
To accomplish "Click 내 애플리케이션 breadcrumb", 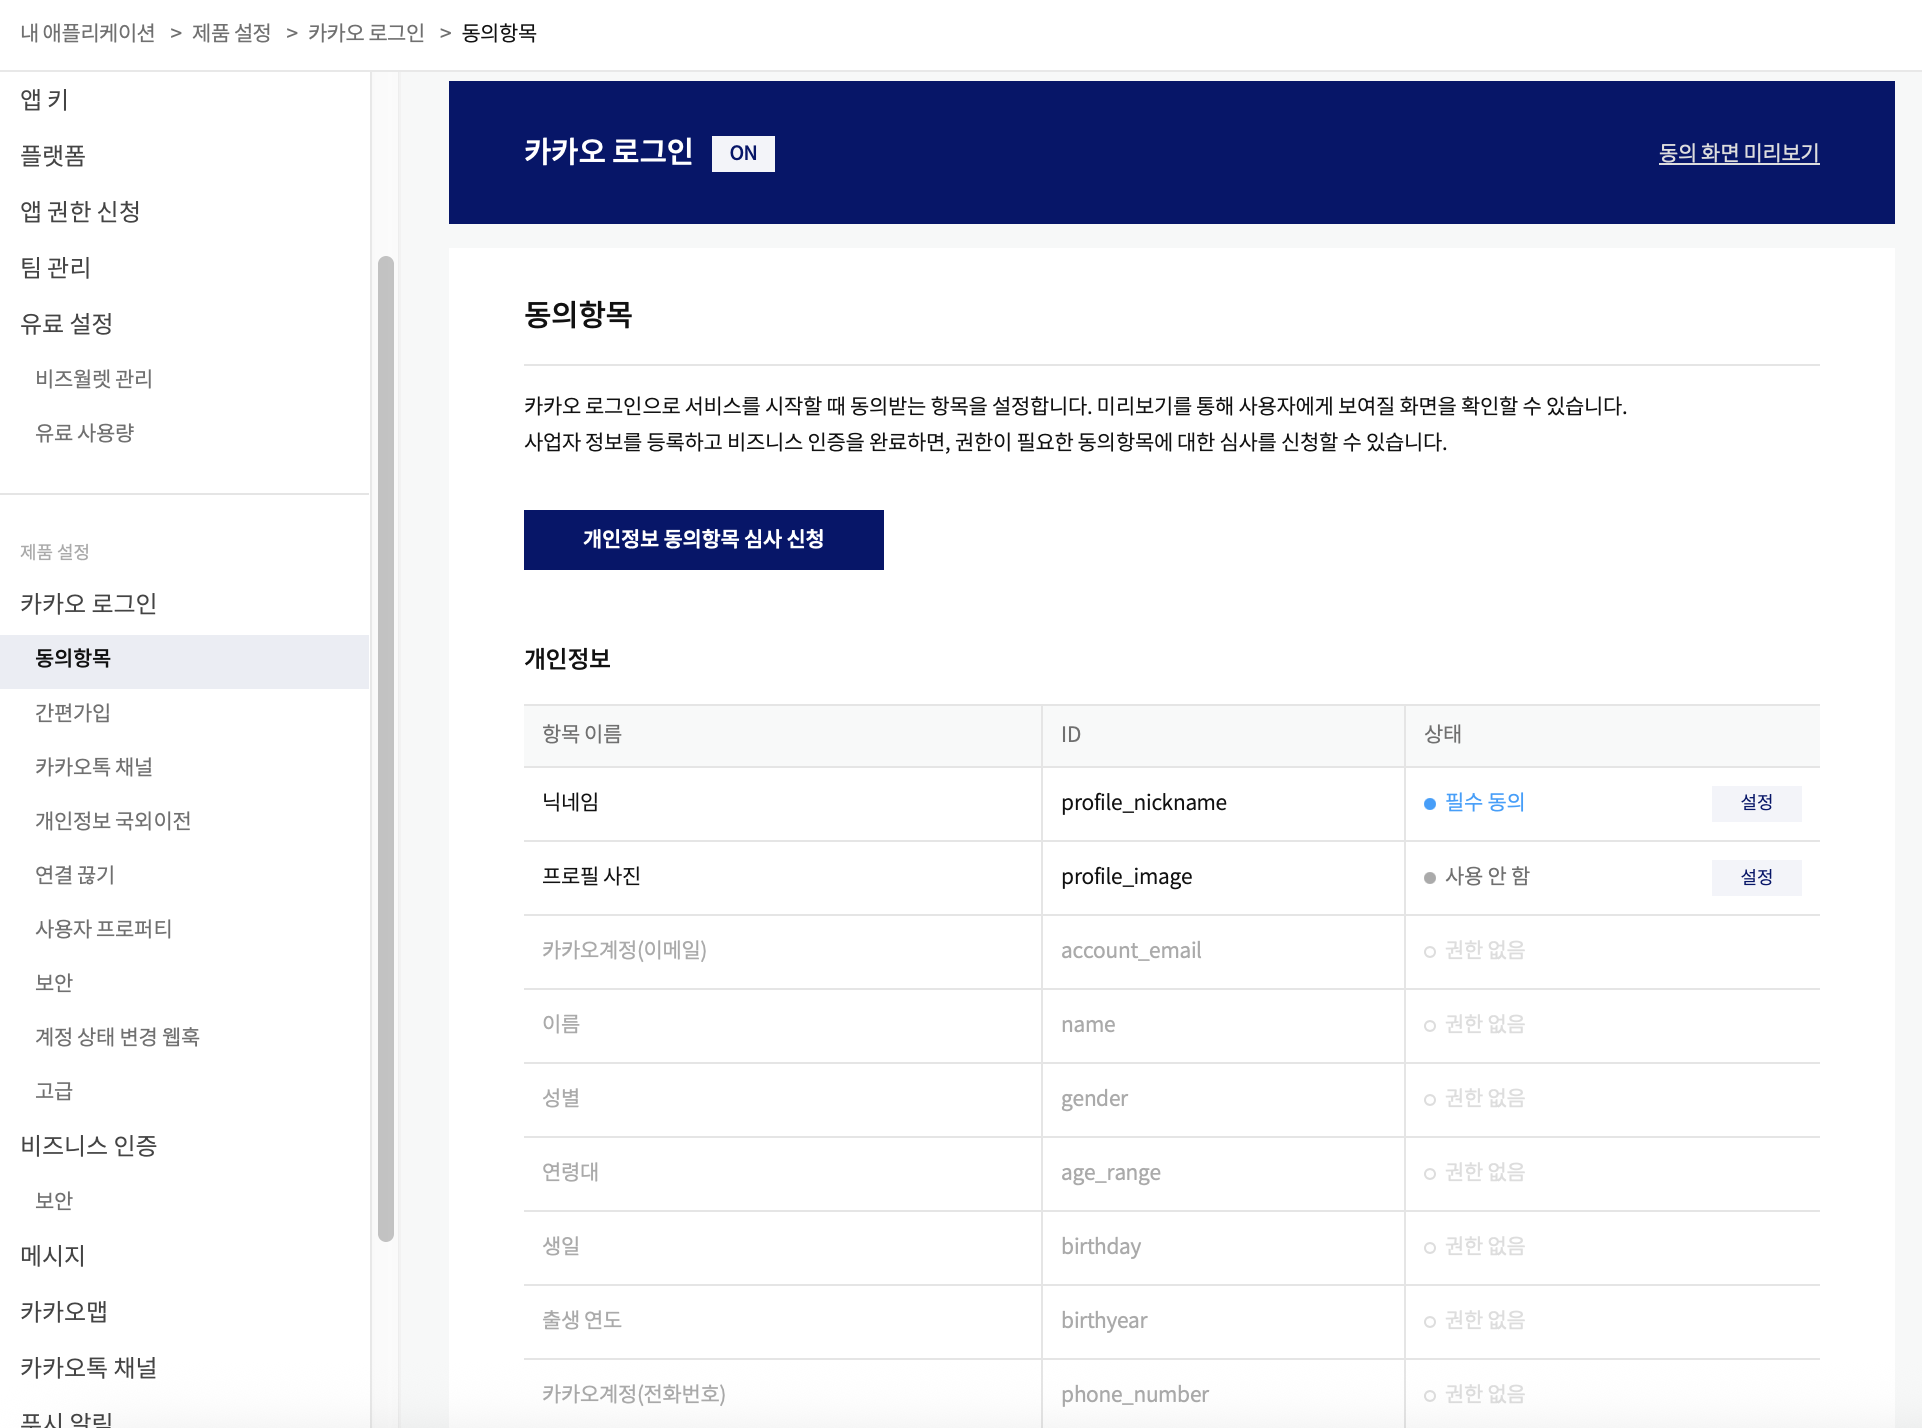I will 88,33.
